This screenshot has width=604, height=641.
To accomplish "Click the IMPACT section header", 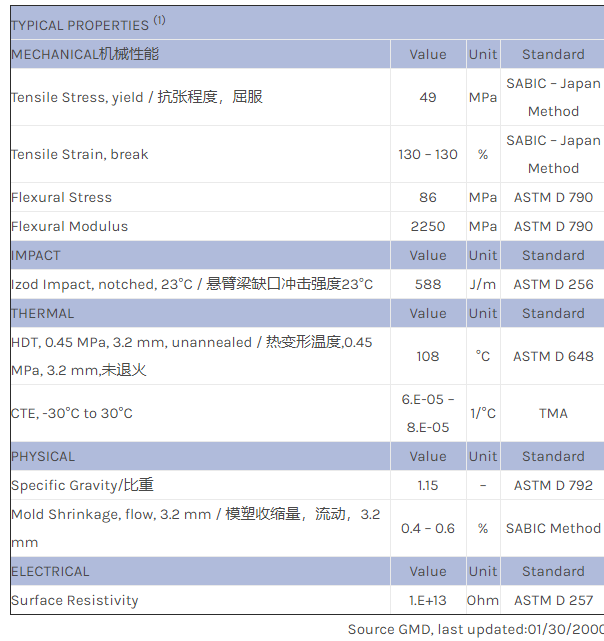I will pos(36,255).
